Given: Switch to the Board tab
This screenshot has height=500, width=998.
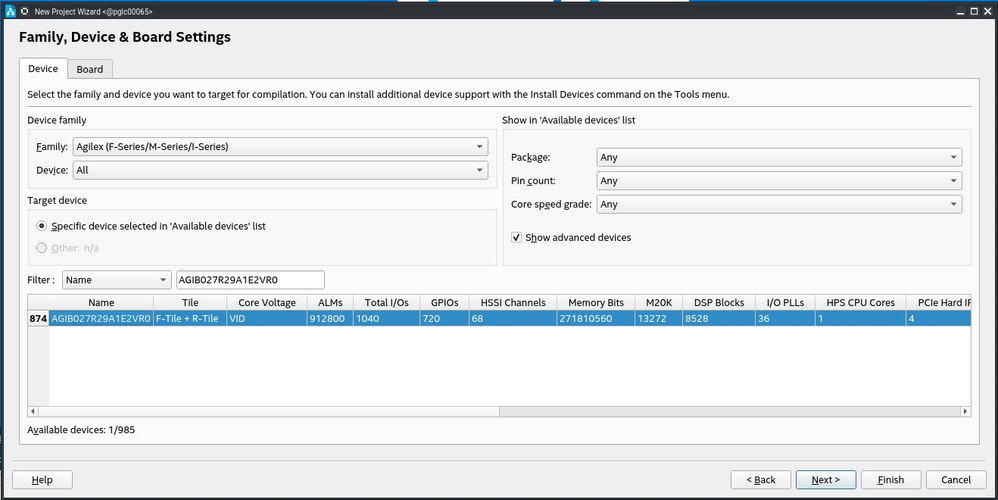Looking at the screenshot, I should pos(90,69).
